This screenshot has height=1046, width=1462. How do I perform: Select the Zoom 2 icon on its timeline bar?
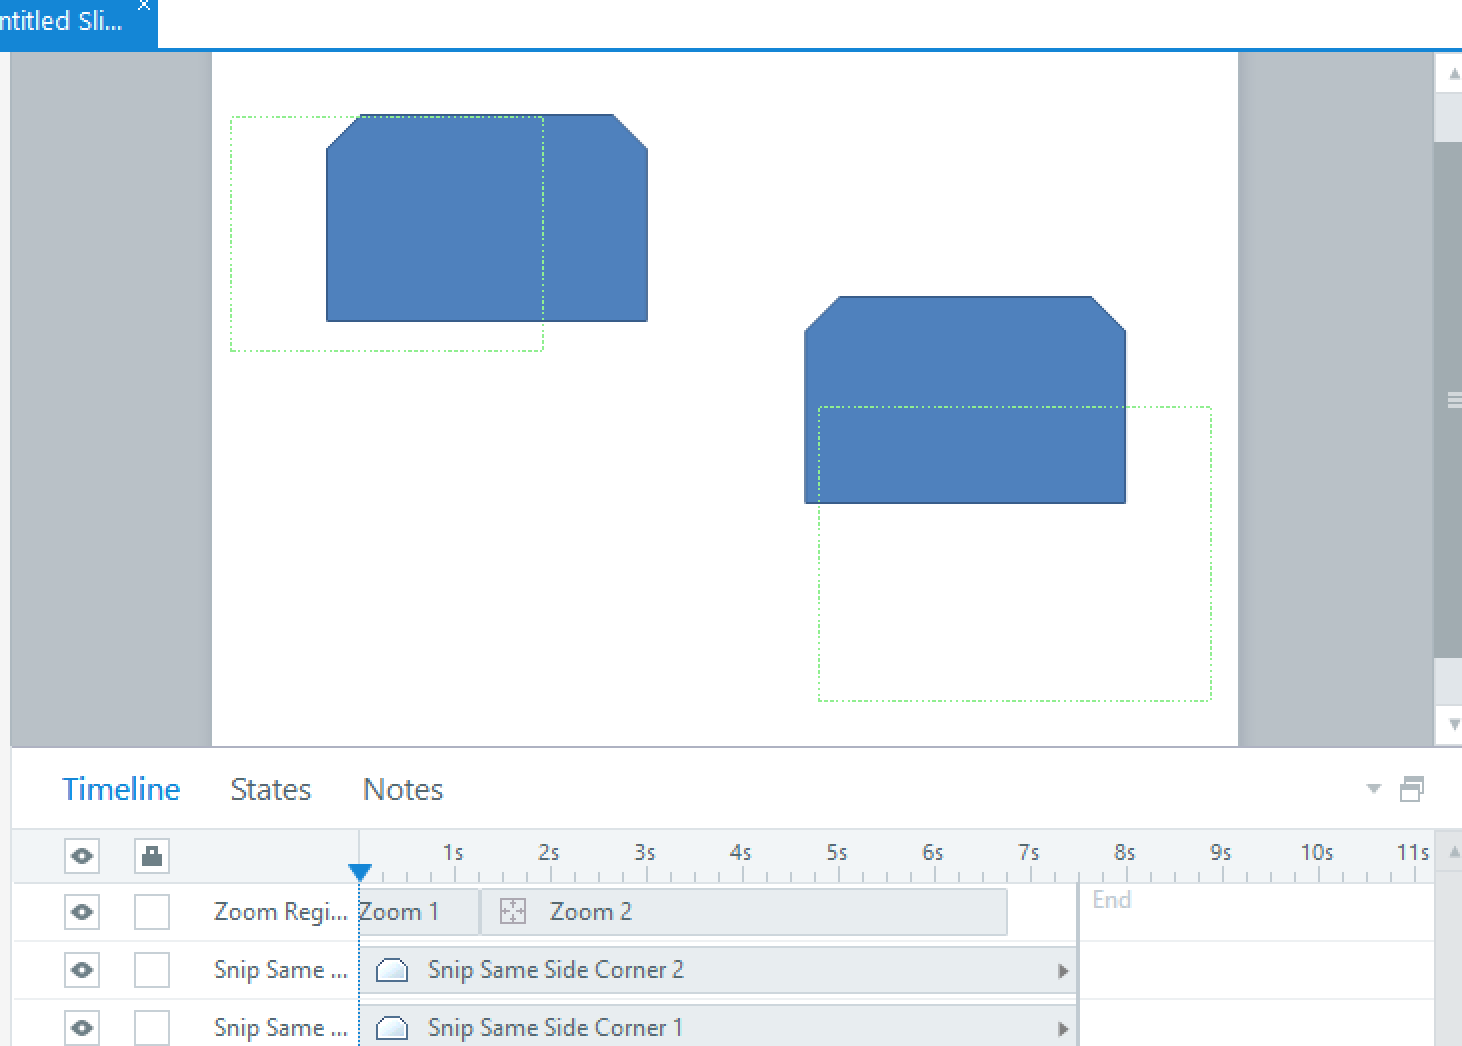click(512, 911)
